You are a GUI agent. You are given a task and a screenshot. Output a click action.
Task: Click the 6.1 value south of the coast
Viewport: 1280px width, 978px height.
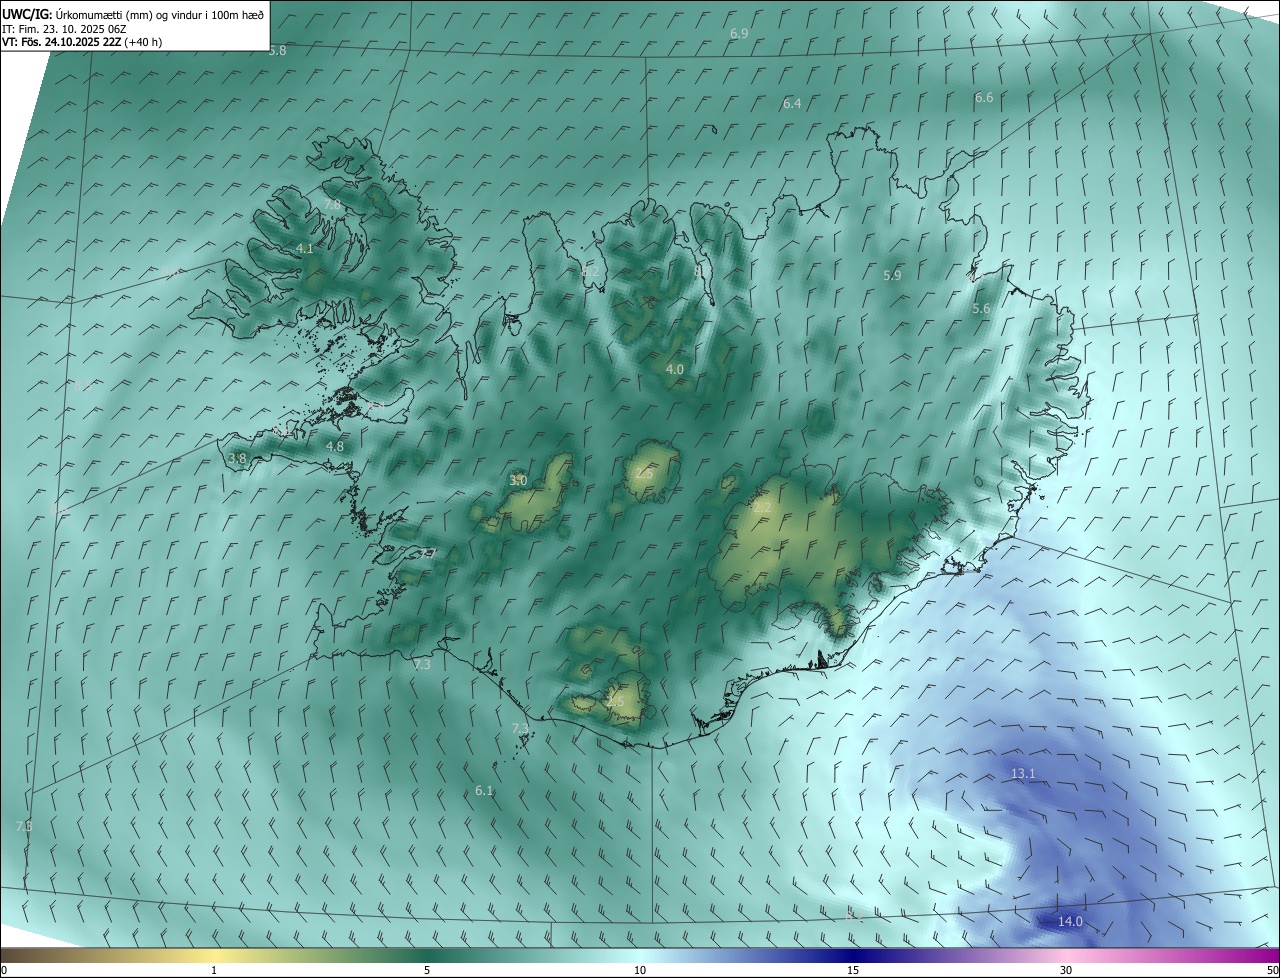(x=484, y=791)
